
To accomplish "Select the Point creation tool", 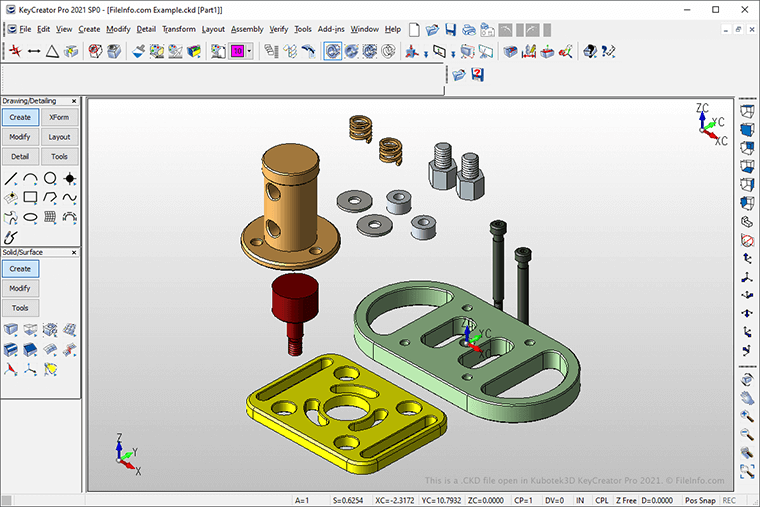I will coord(70,179).
